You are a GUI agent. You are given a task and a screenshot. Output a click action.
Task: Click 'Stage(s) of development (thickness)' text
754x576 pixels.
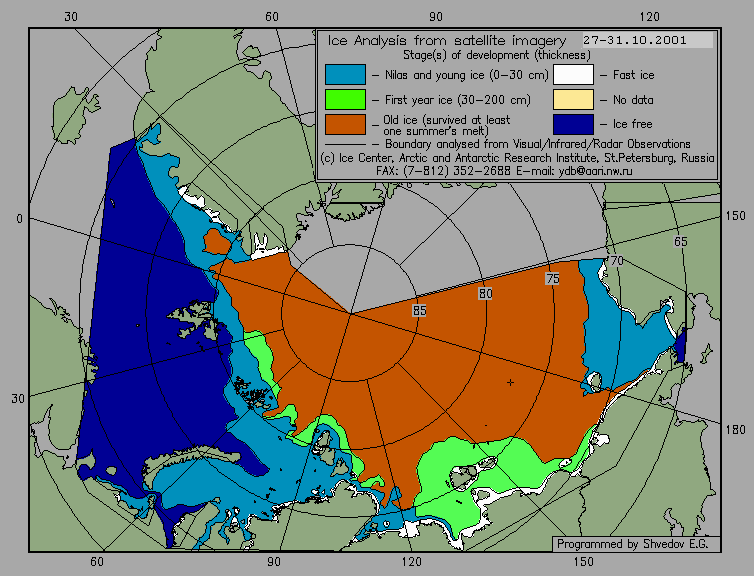coord(497,55)
